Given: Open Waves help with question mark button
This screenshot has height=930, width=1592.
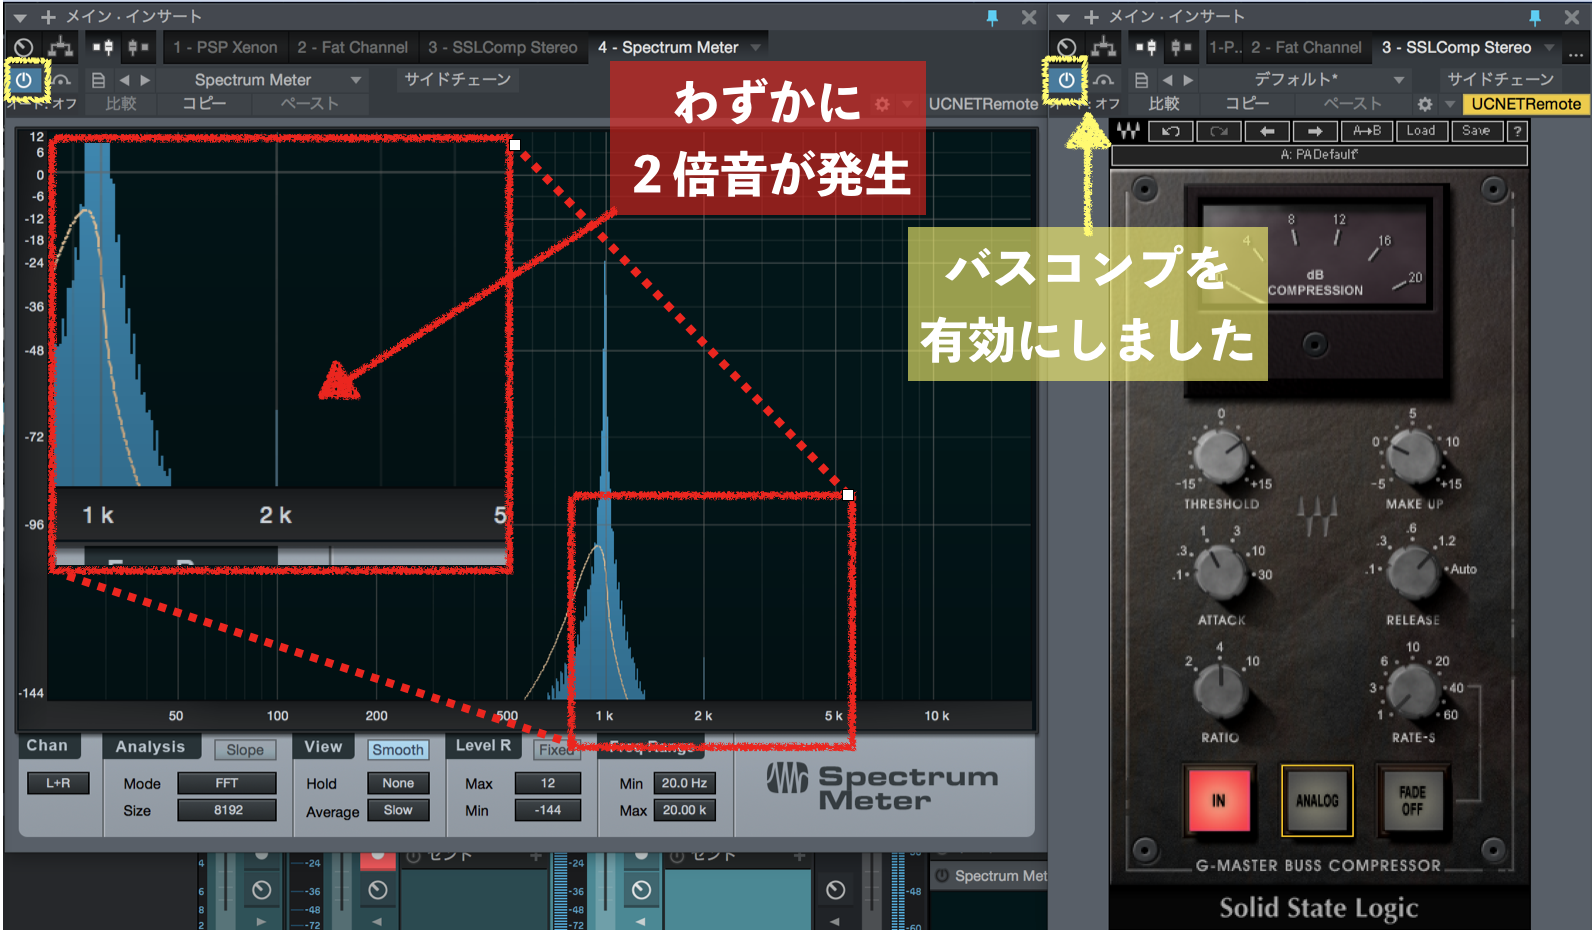Looking at the screenshot, I should pos(1517,131).
